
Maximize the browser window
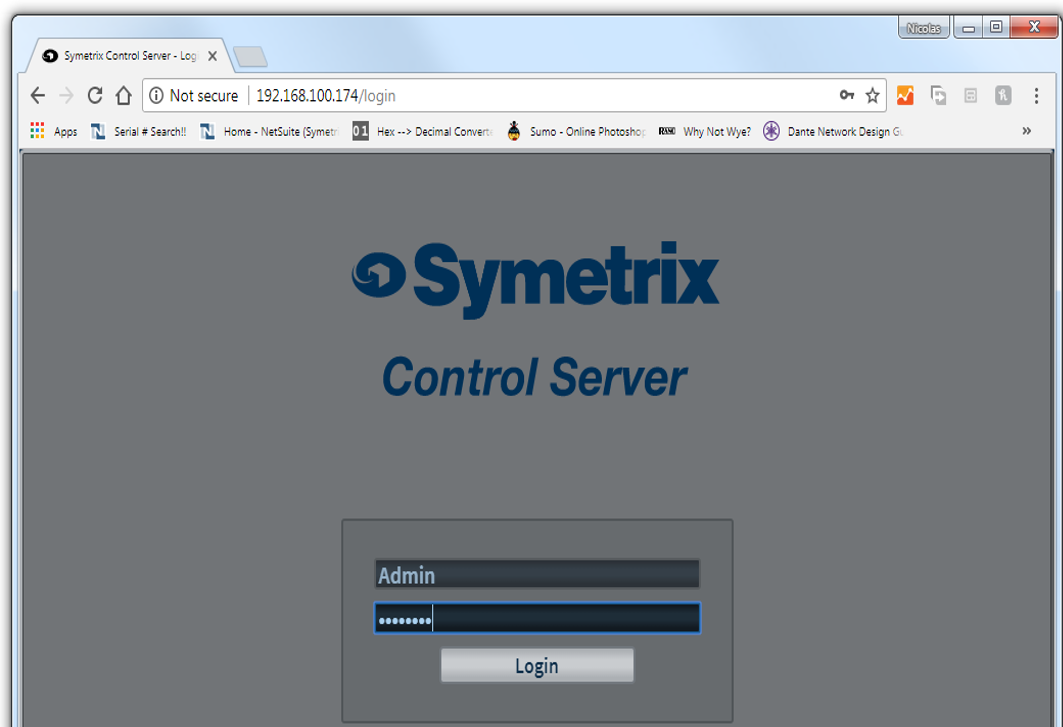996,27
